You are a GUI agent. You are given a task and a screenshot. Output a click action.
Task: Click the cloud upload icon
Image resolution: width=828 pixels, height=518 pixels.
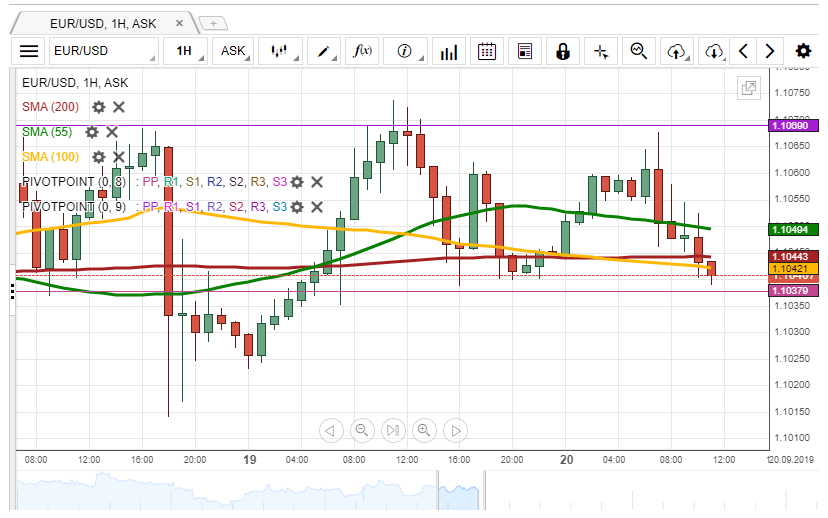(677, 51)
